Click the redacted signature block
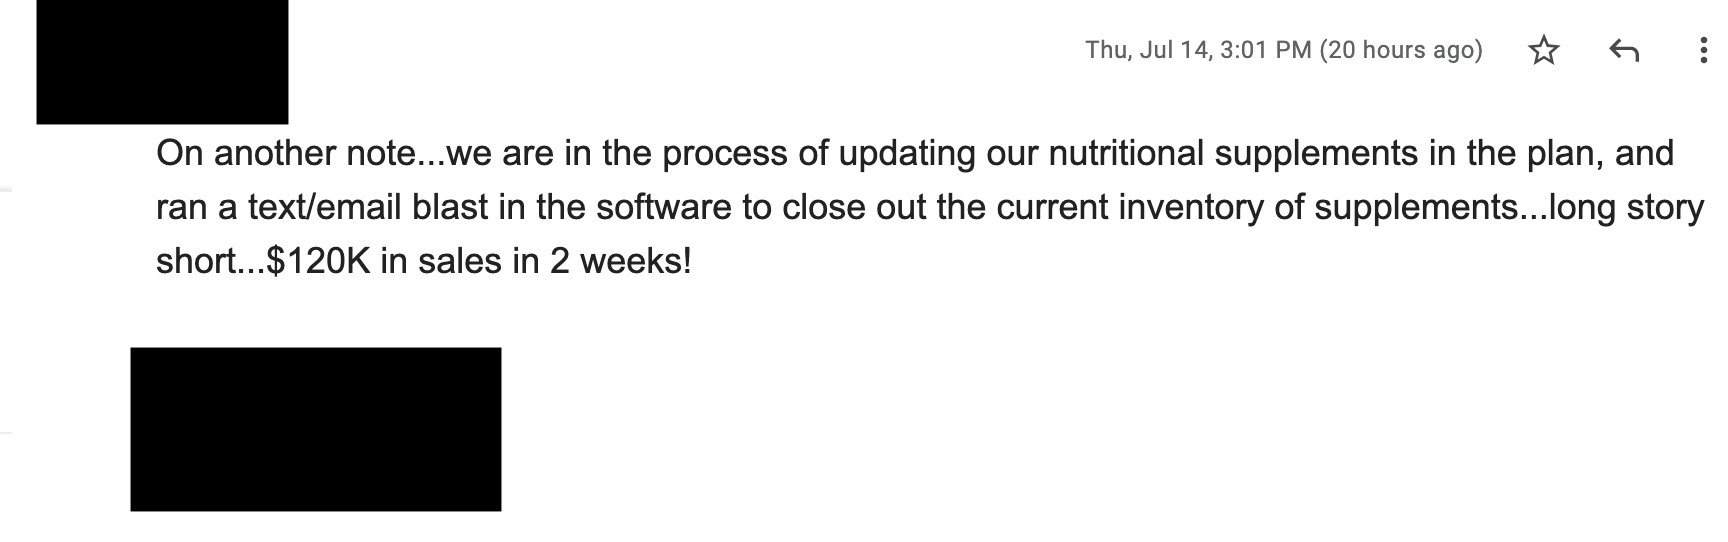 [316, 429]
